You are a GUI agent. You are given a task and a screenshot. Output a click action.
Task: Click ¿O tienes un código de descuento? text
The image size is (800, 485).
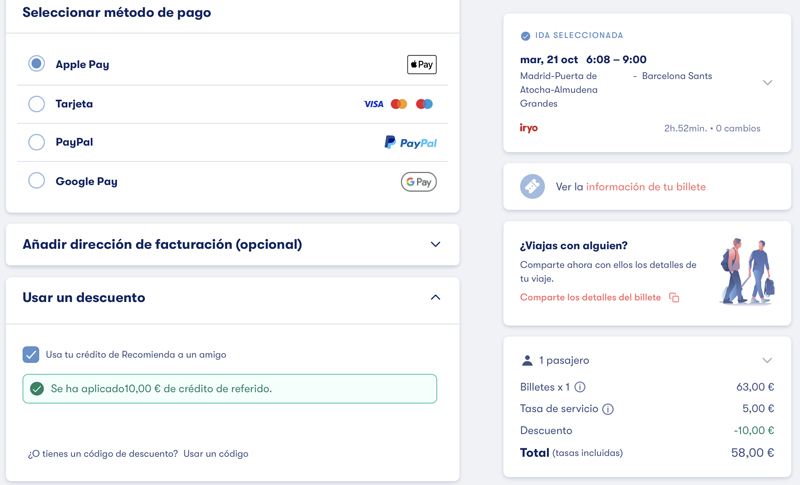click(103, 453)
